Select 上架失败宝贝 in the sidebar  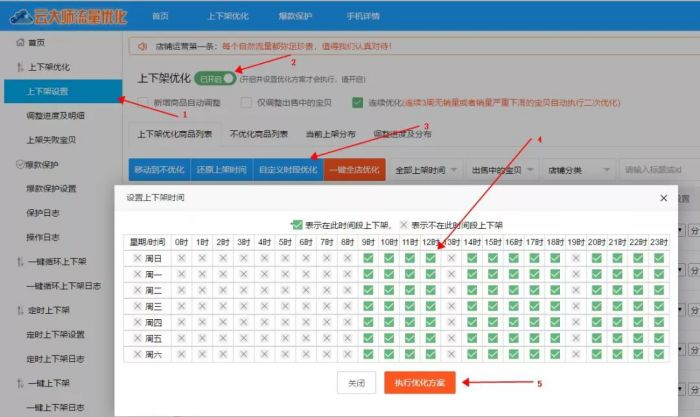[51, 140]
